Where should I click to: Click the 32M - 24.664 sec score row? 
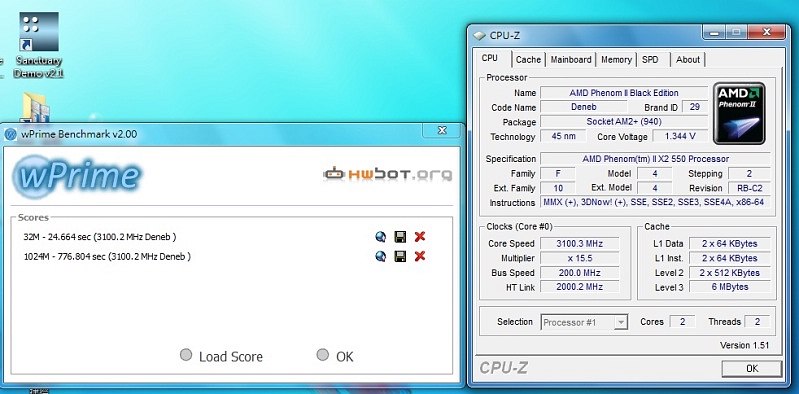pyautogui.click(x=100, y=237)
